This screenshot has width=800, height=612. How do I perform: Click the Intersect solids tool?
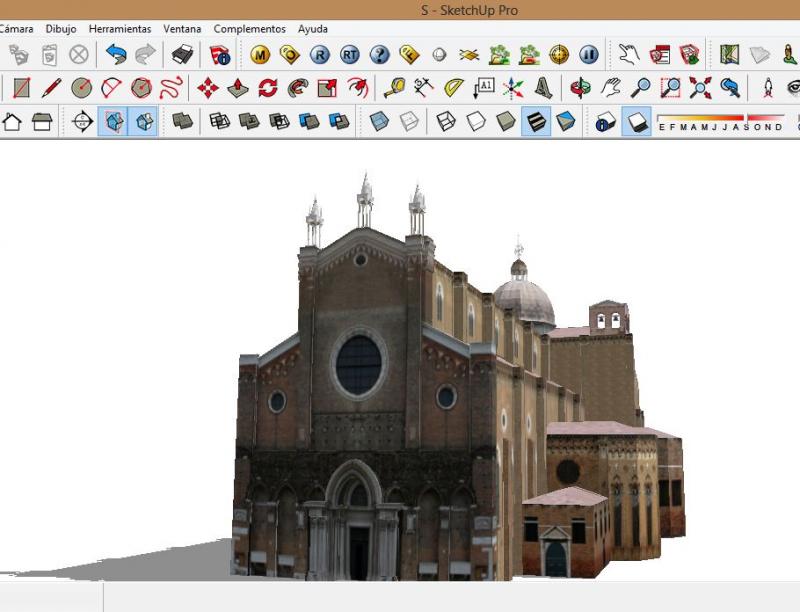[220, 121]
